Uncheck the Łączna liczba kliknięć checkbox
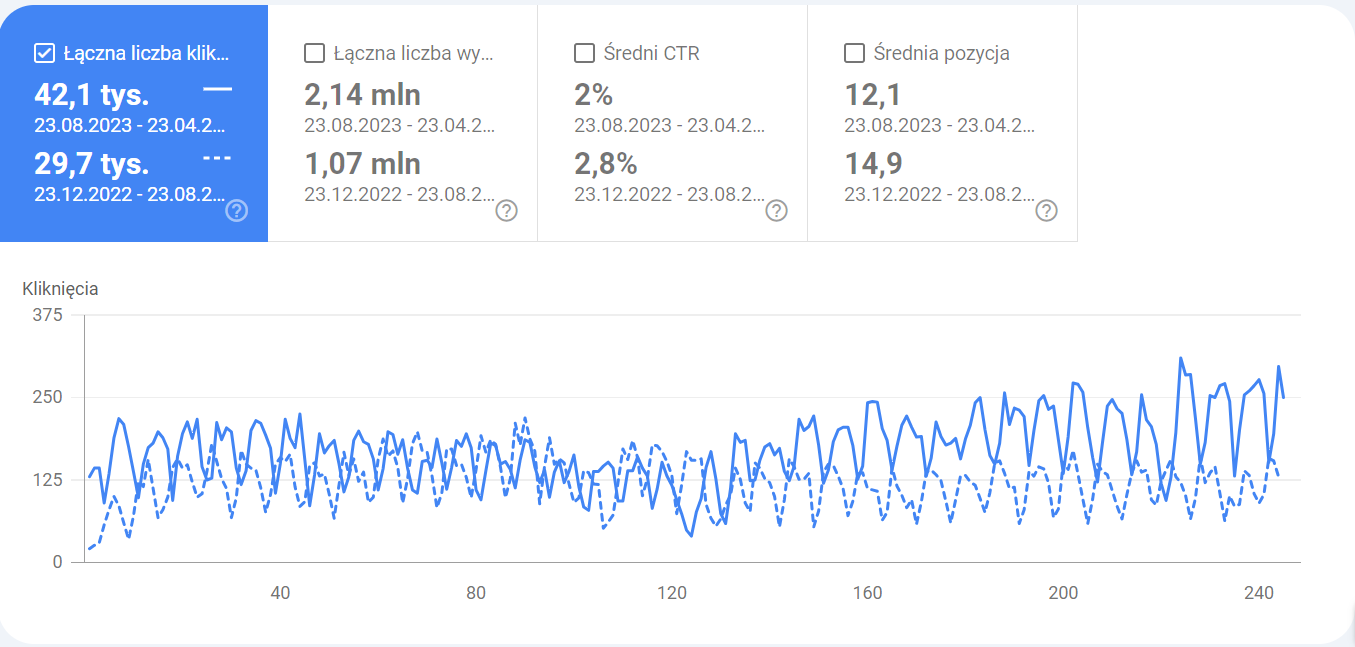Viewport: 1355px width, 647px height. click(44, 53)
